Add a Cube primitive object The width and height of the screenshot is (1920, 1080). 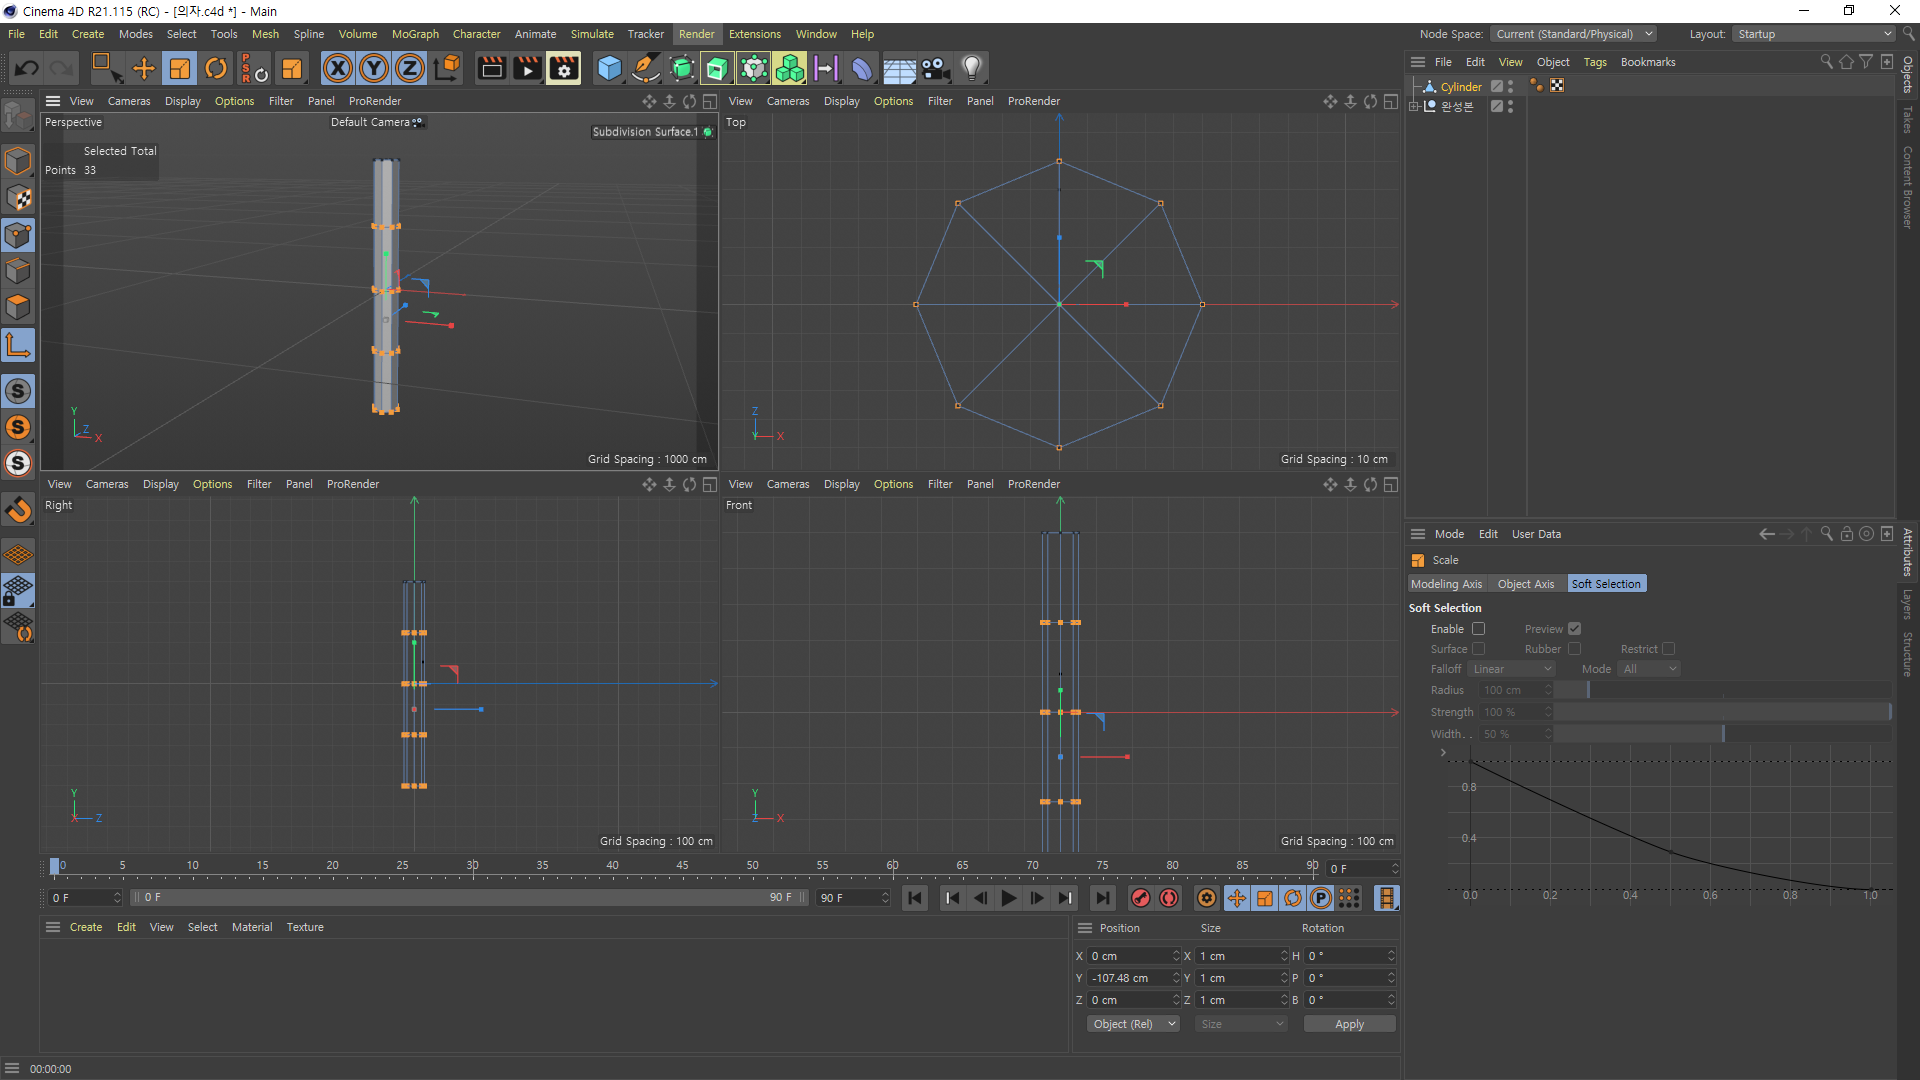(x=609, y=68)
